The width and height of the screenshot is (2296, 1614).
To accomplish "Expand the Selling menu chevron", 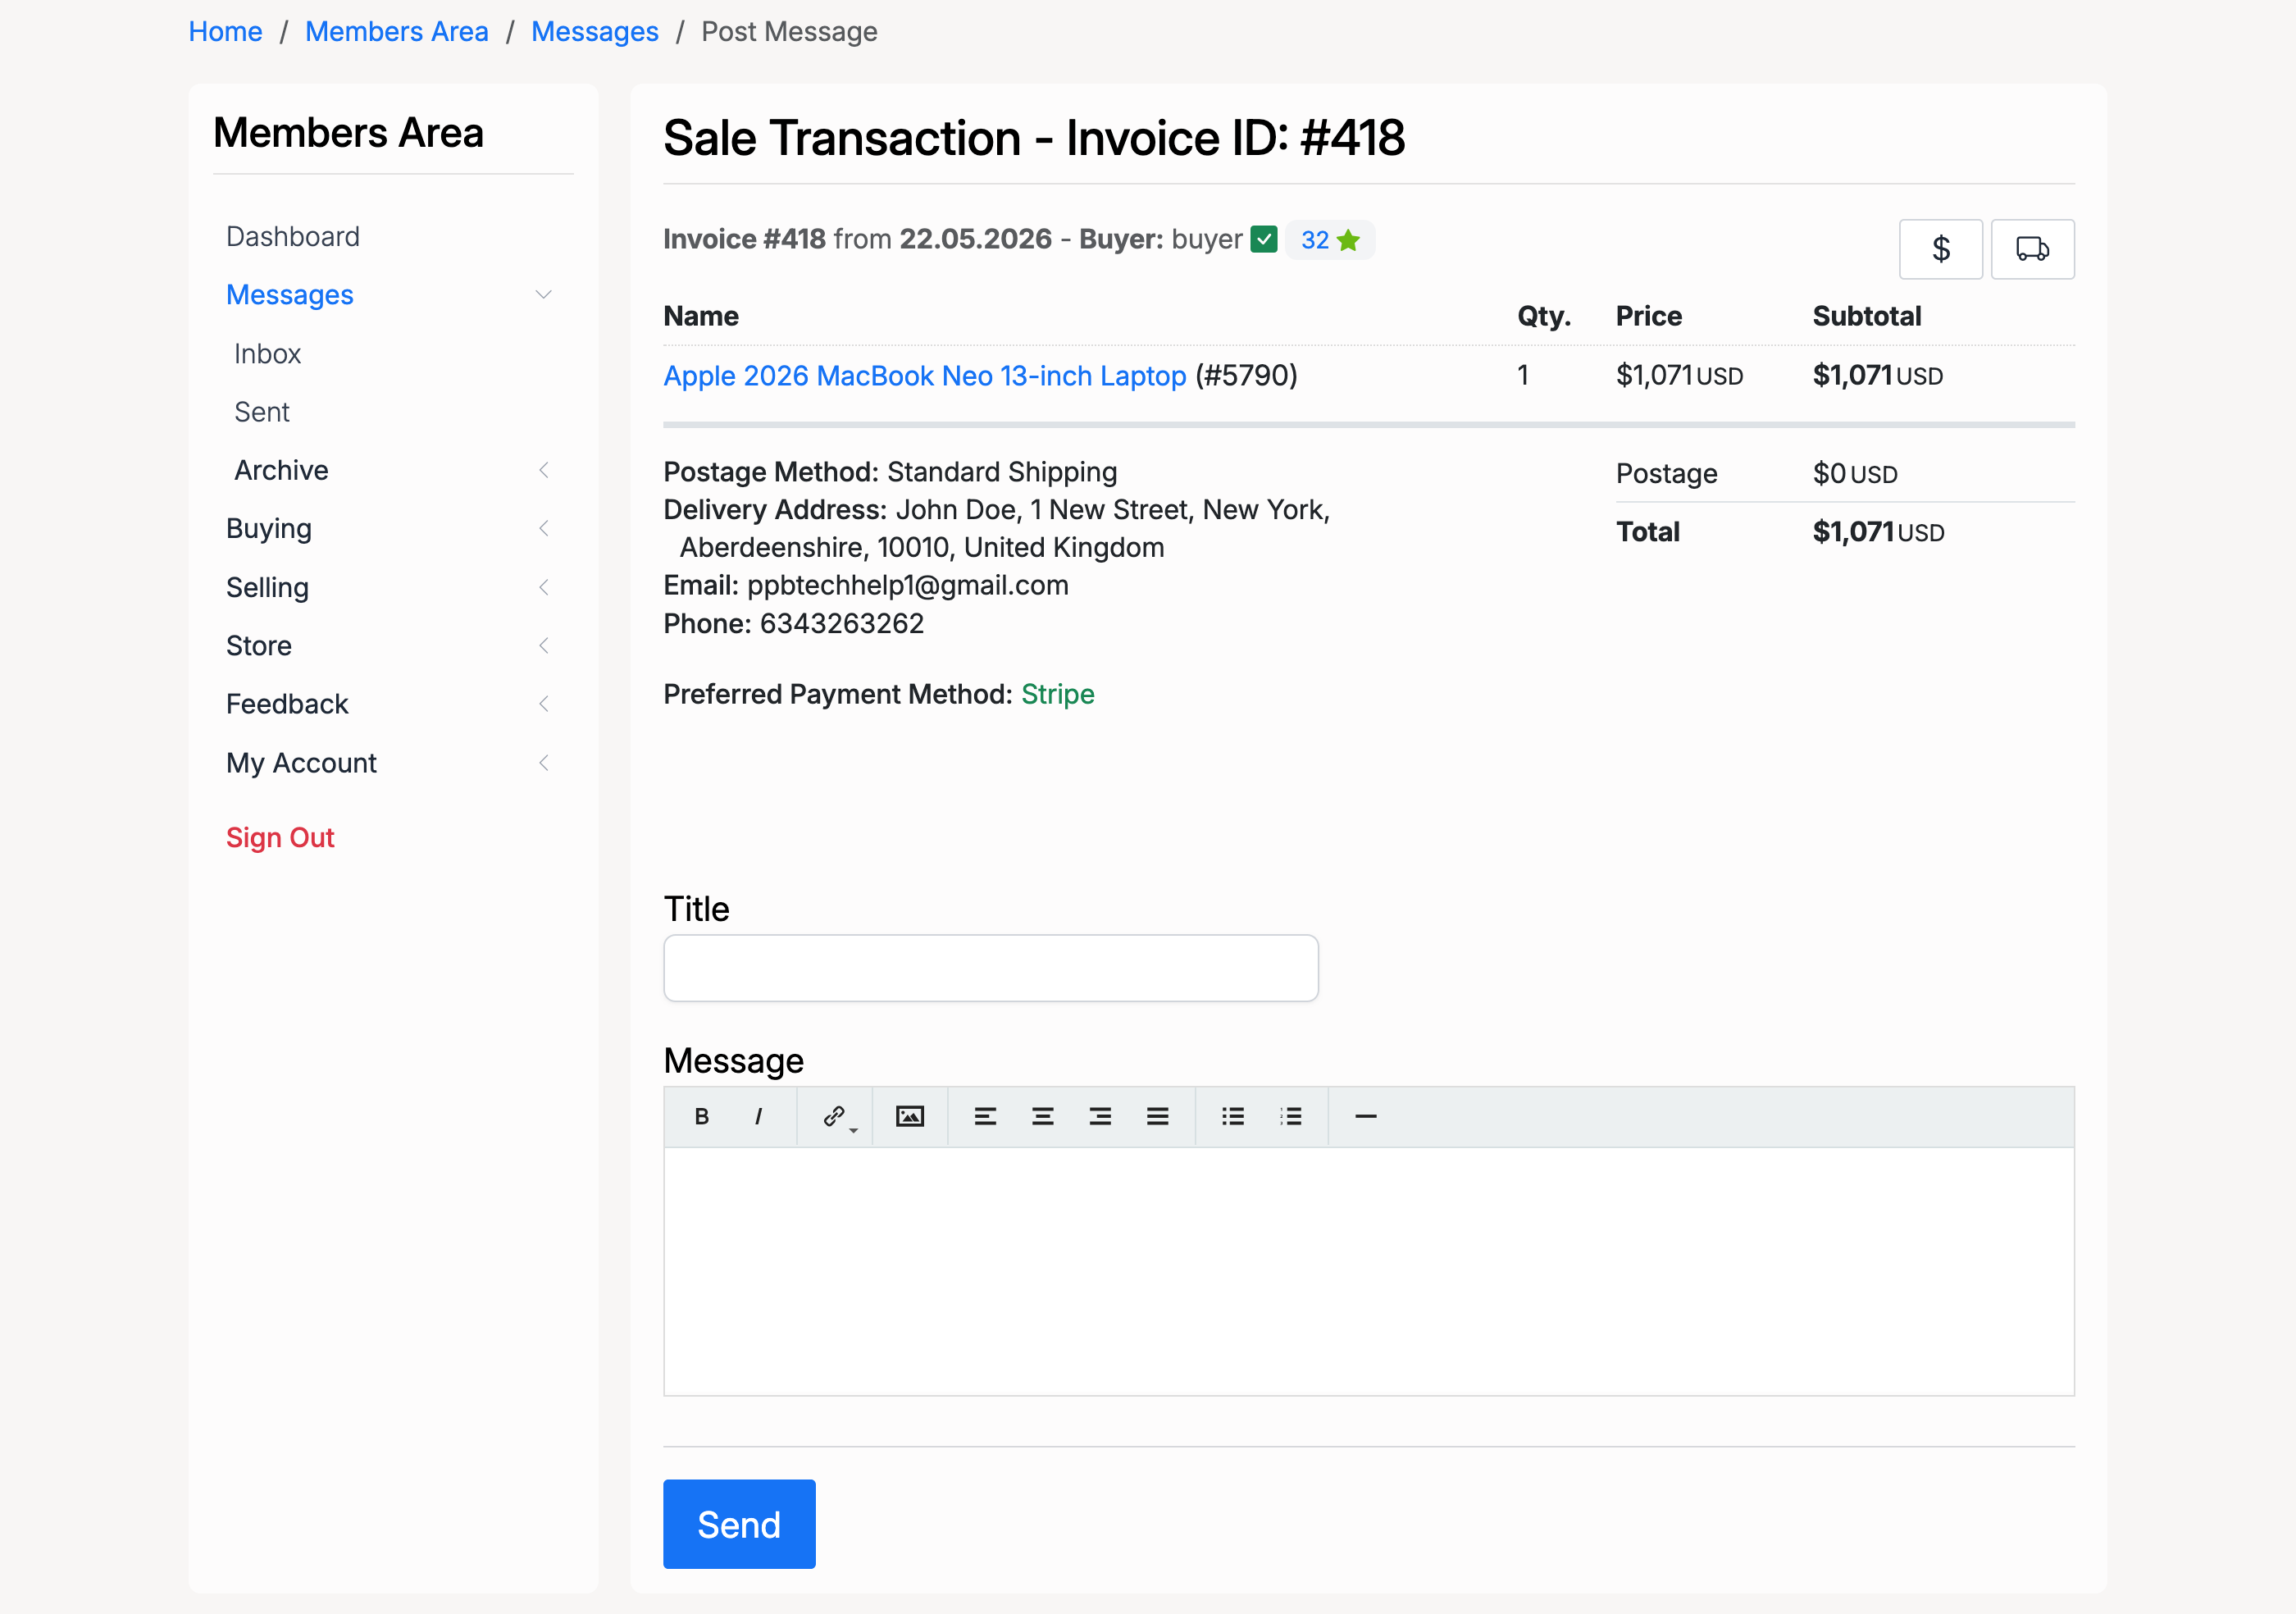I will point(544,588).
